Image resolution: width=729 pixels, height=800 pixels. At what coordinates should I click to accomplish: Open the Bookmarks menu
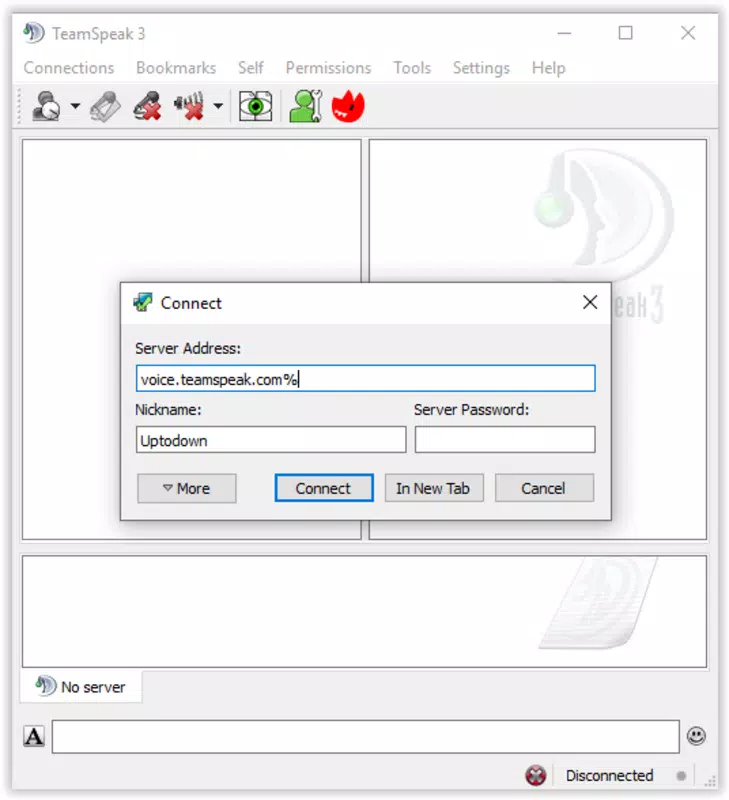176,68
